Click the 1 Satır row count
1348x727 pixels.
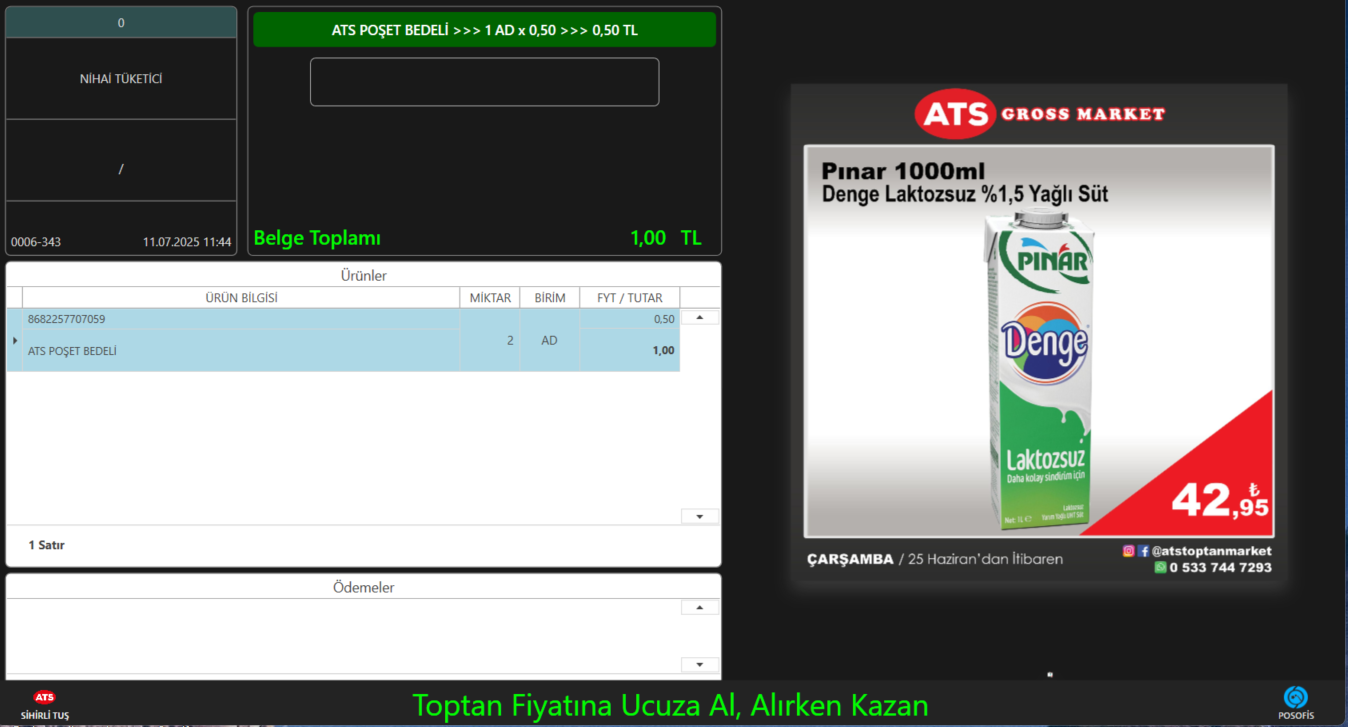(46, 545)
